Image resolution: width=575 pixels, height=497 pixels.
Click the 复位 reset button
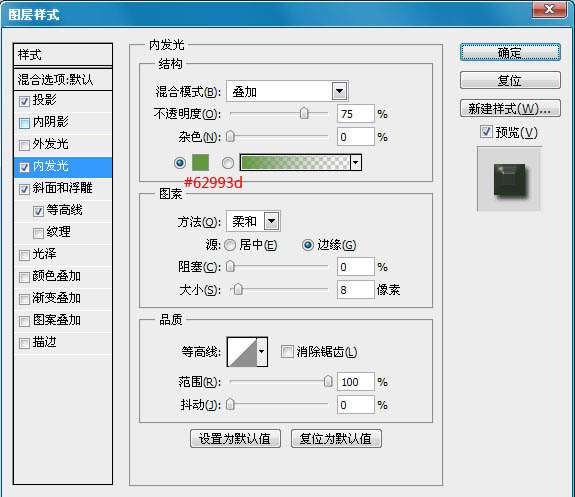(x=510, y=80)
